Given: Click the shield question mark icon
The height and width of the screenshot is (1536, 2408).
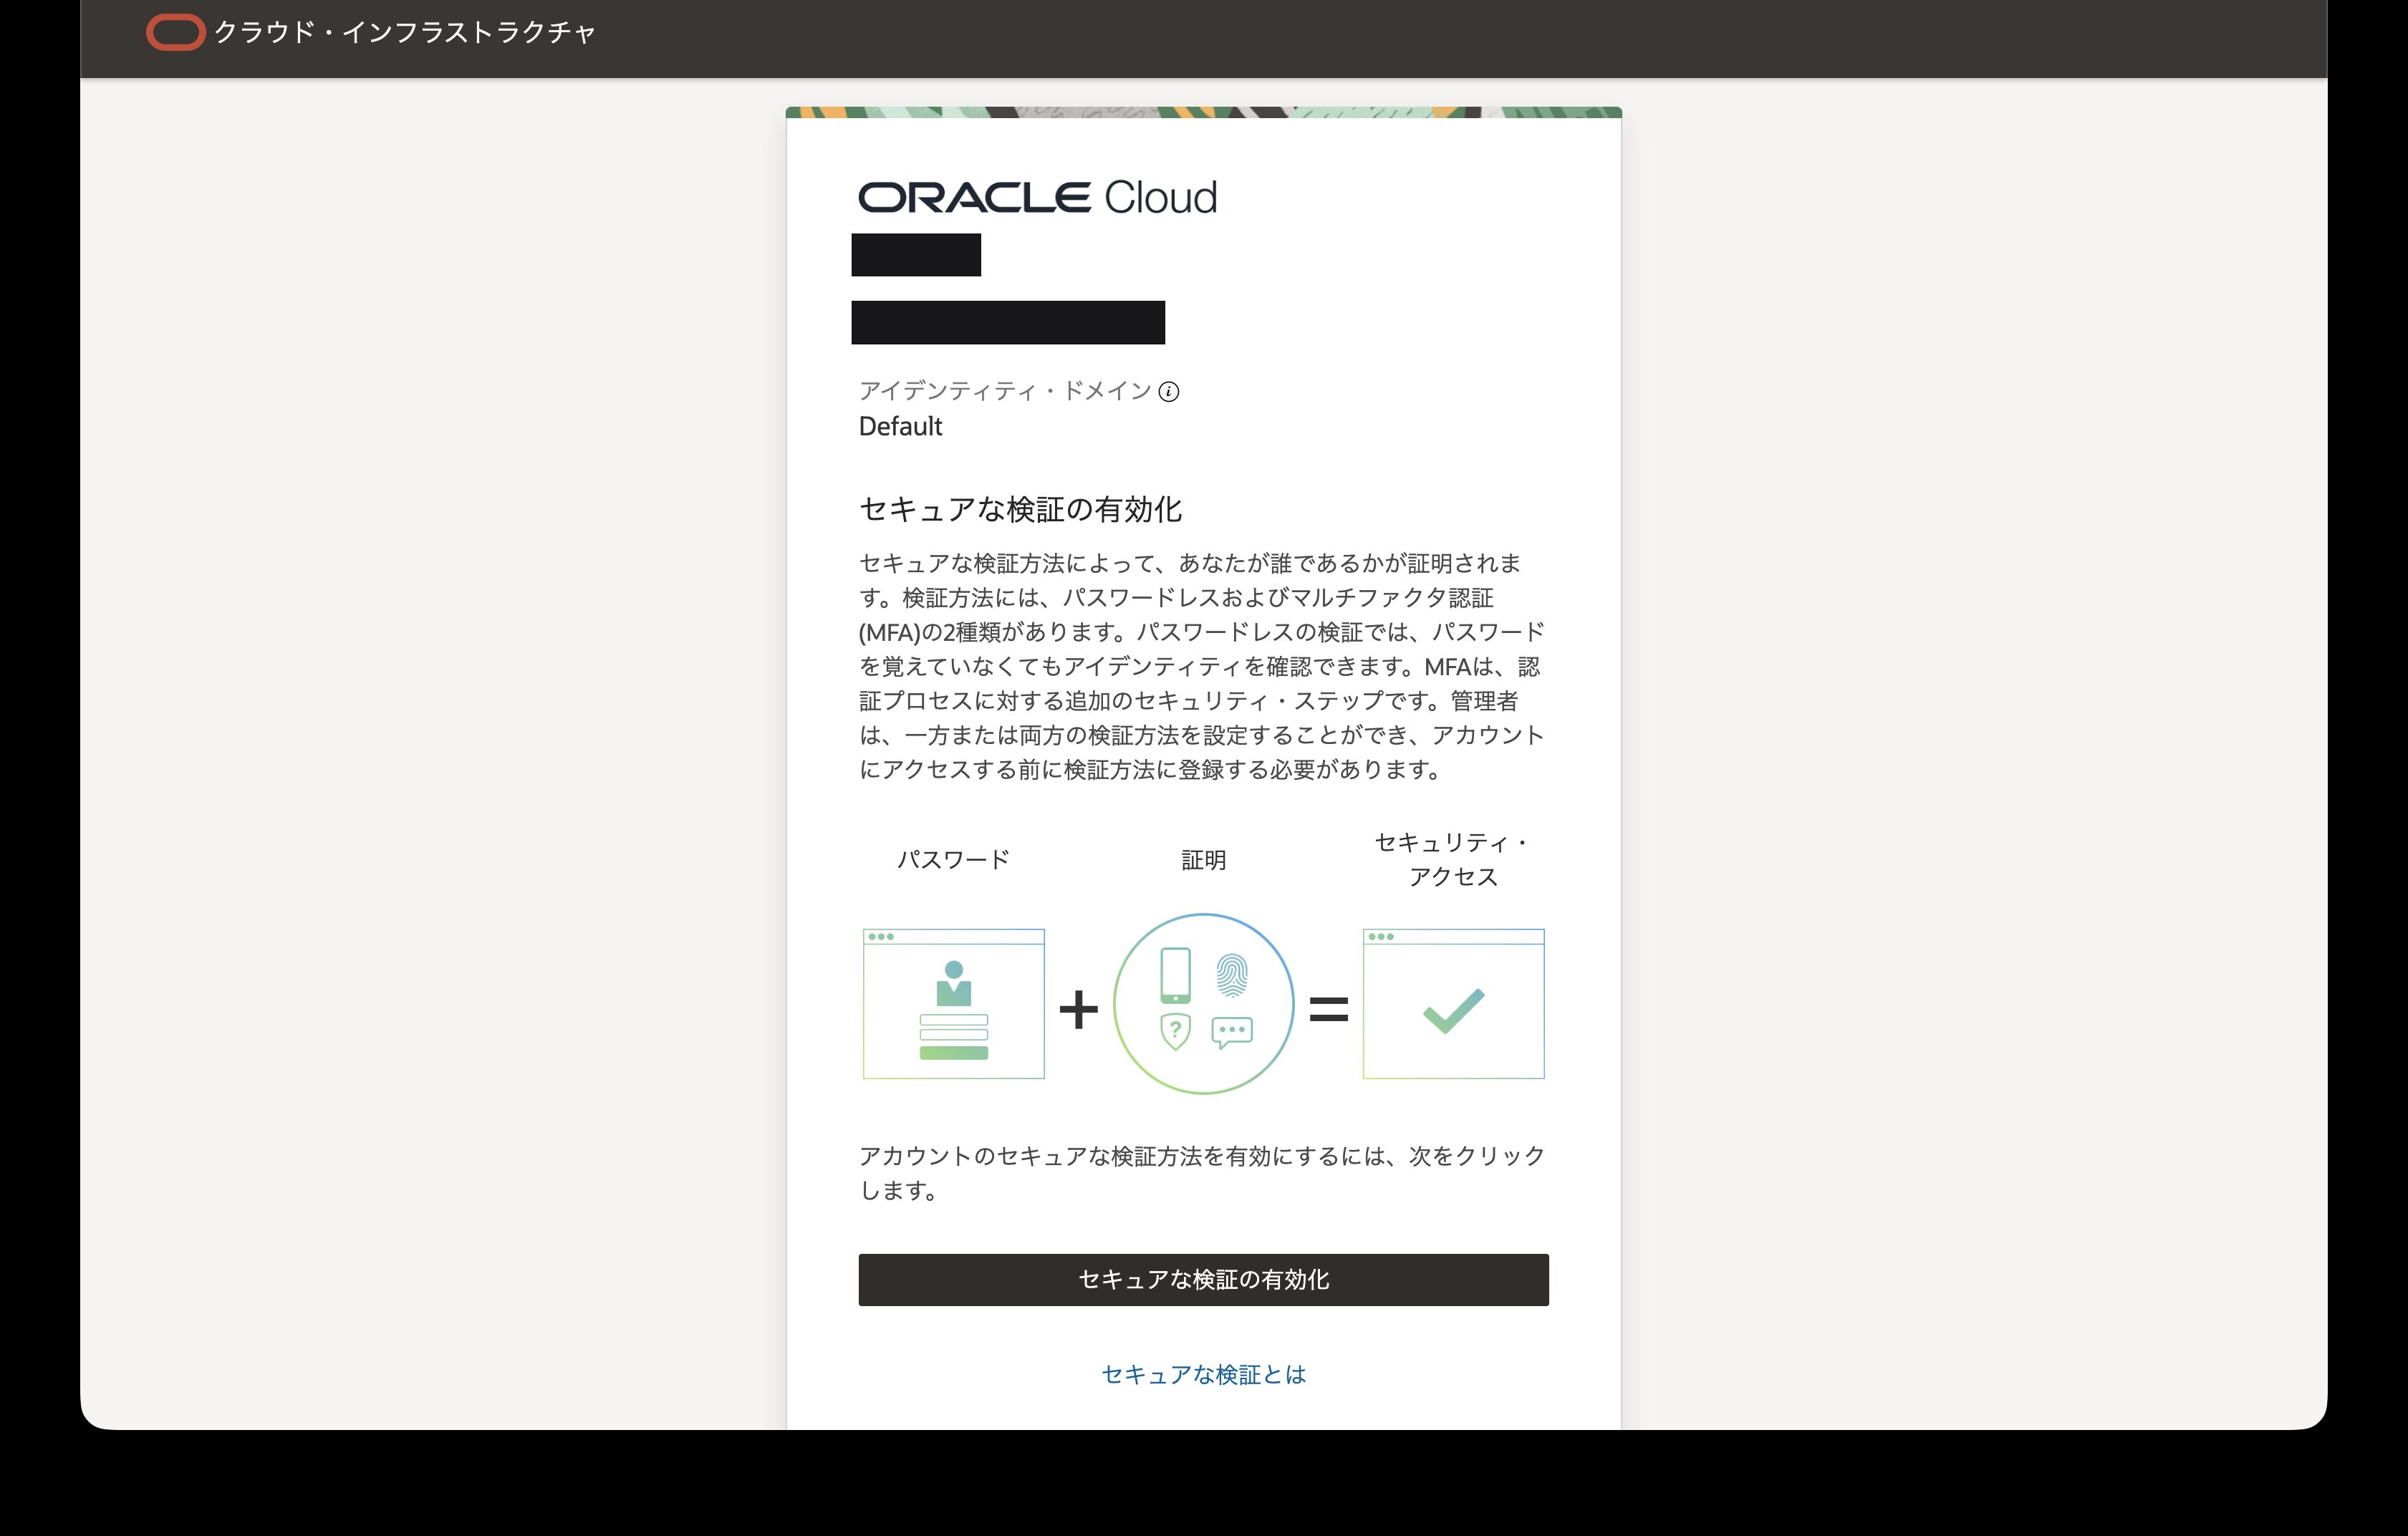Looking at the screenshot, I should tap(1175, 1031).
